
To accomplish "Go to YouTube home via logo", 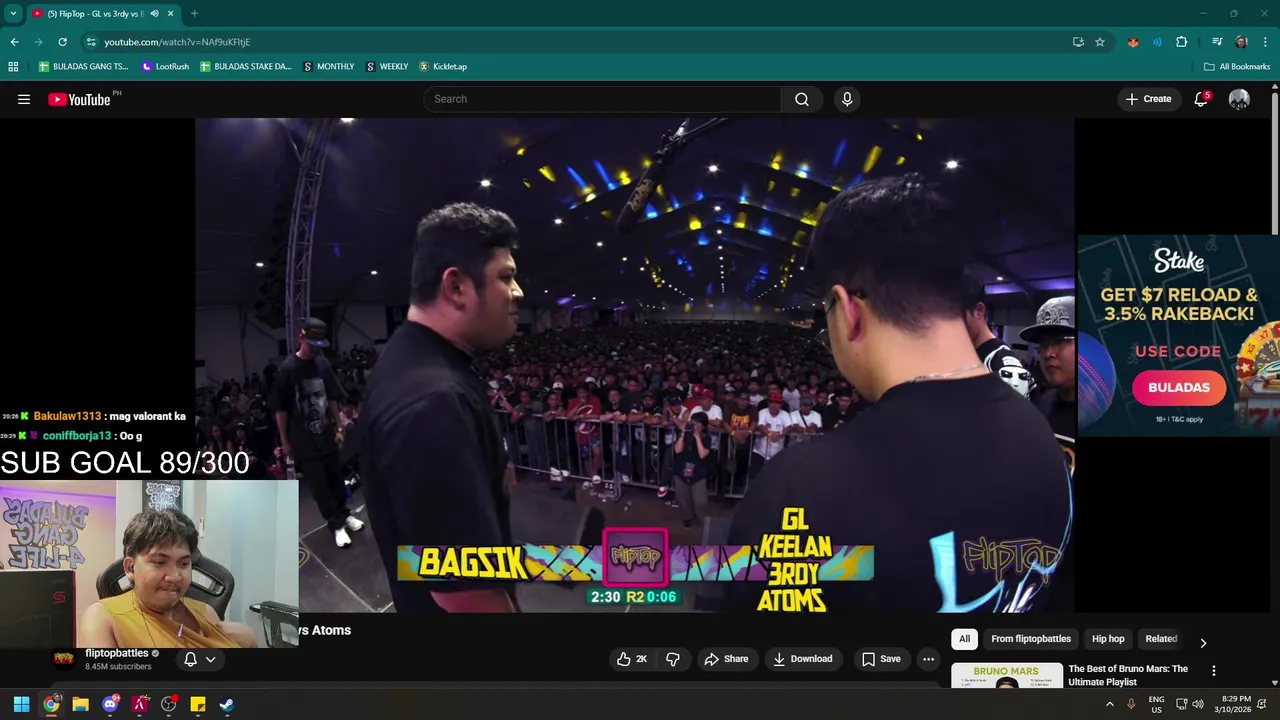I will click(x=78, y=99).
